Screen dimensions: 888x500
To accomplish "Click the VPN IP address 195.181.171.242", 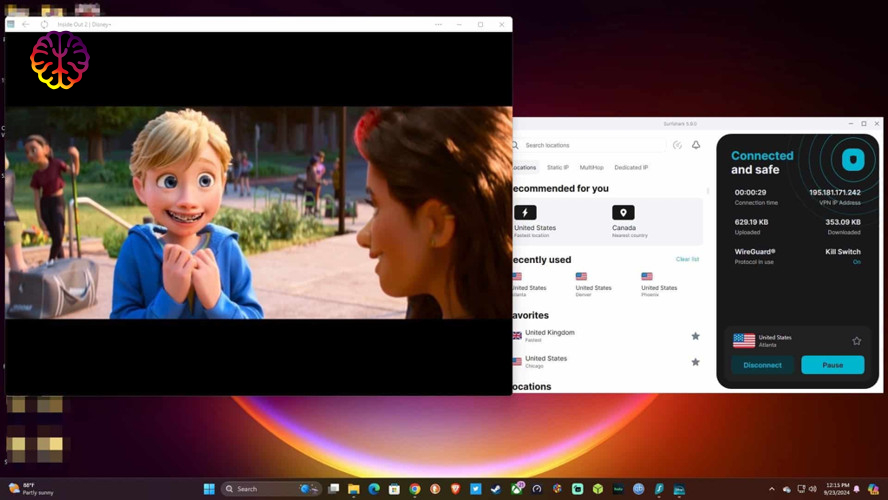I will 834,193.
